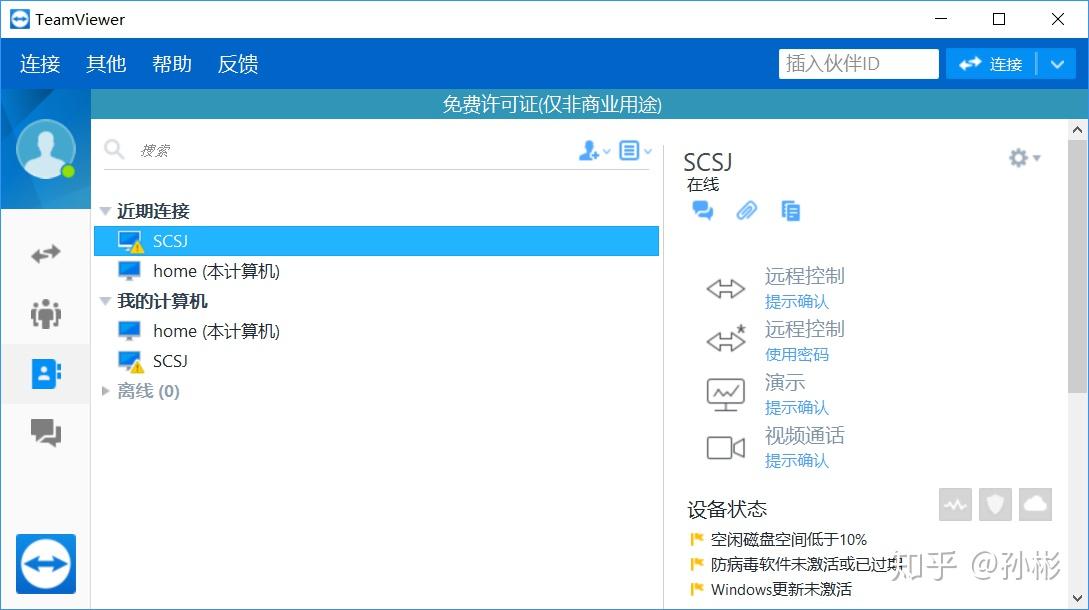Click 提示确认 link under 视频通话
Screen dimensions: 1089x610
click(797, 460)
